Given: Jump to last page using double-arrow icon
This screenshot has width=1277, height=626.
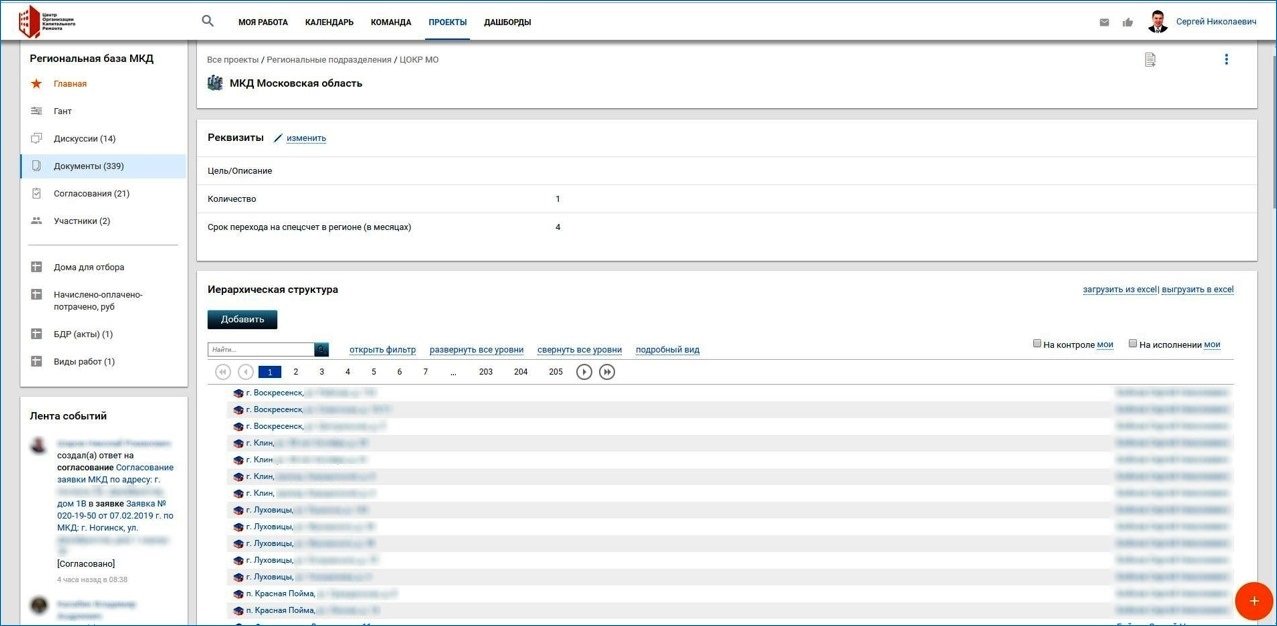Looking at the screenshot, I should click(607, 372).
